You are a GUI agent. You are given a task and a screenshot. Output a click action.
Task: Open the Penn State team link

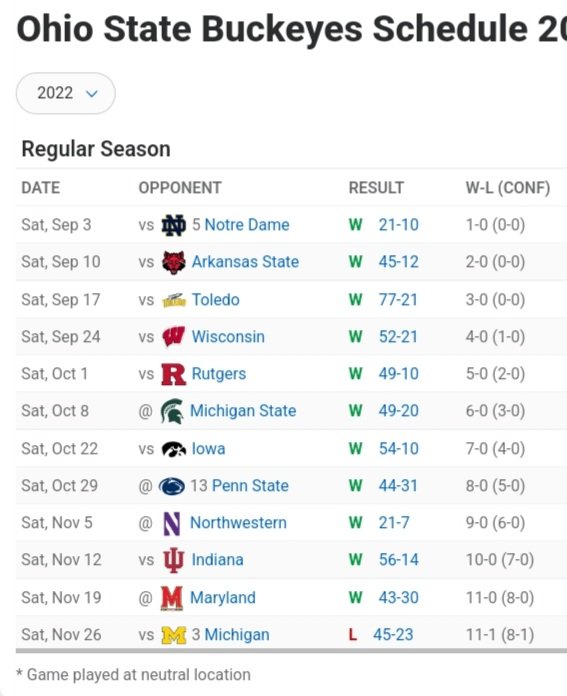pos(250,486)
